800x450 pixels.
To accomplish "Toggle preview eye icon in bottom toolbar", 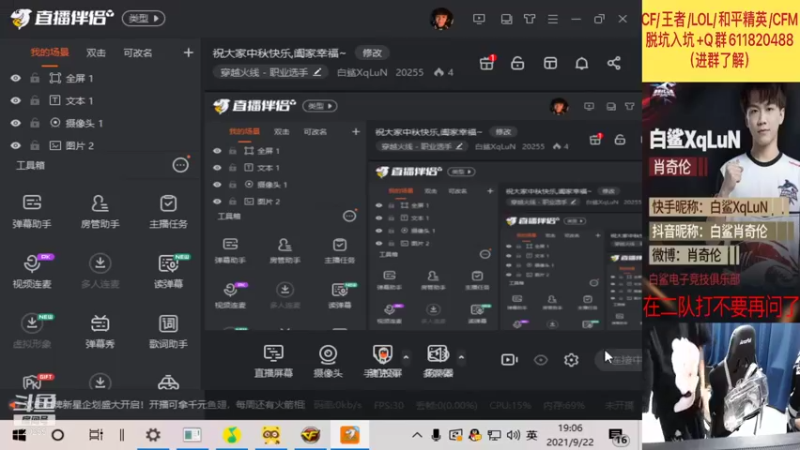I will coord(541,360).
